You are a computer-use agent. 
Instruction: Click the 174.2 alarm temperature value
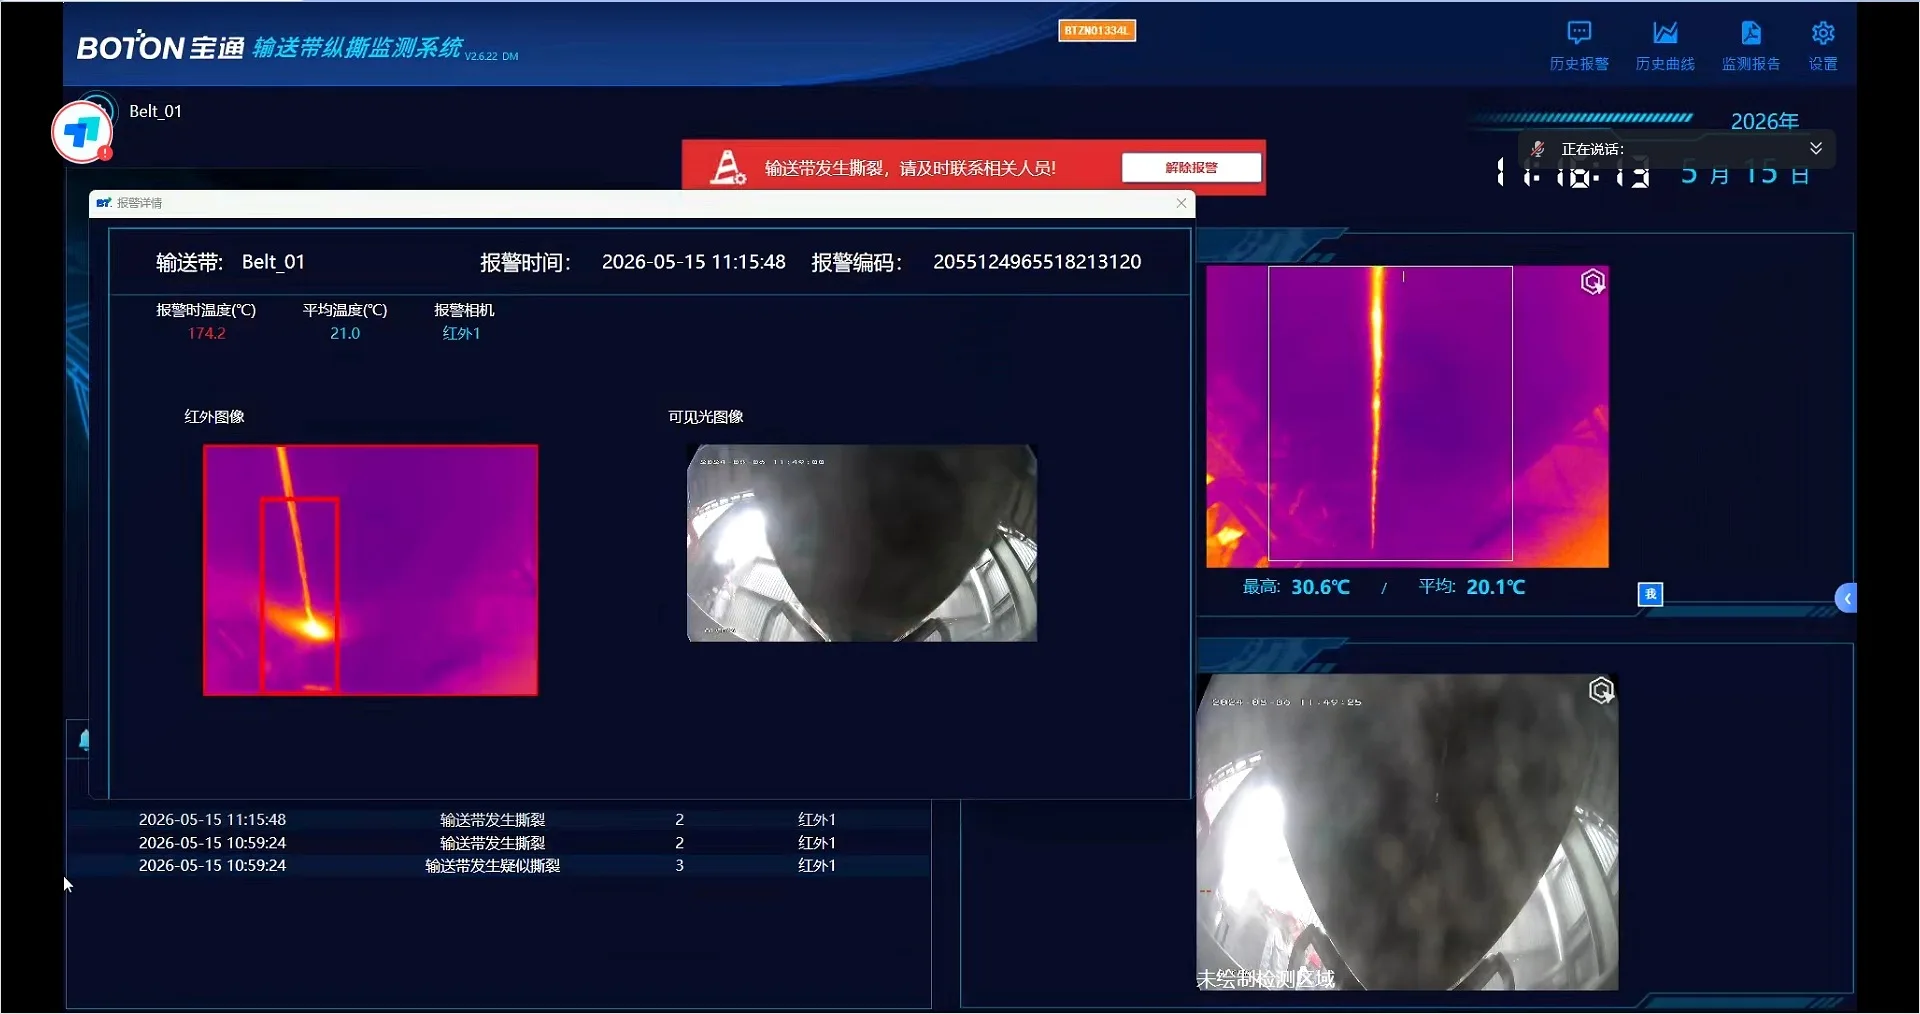(x=207, y=334)
